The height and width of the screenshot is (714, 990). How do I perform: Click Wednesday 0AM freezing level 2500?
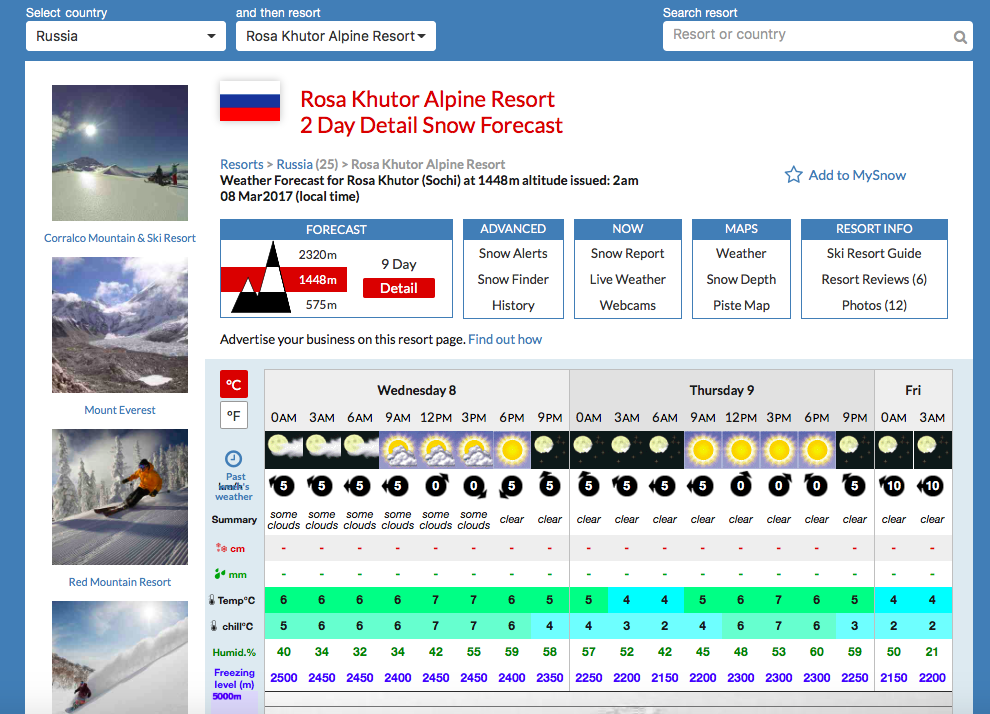pos(283,677)
